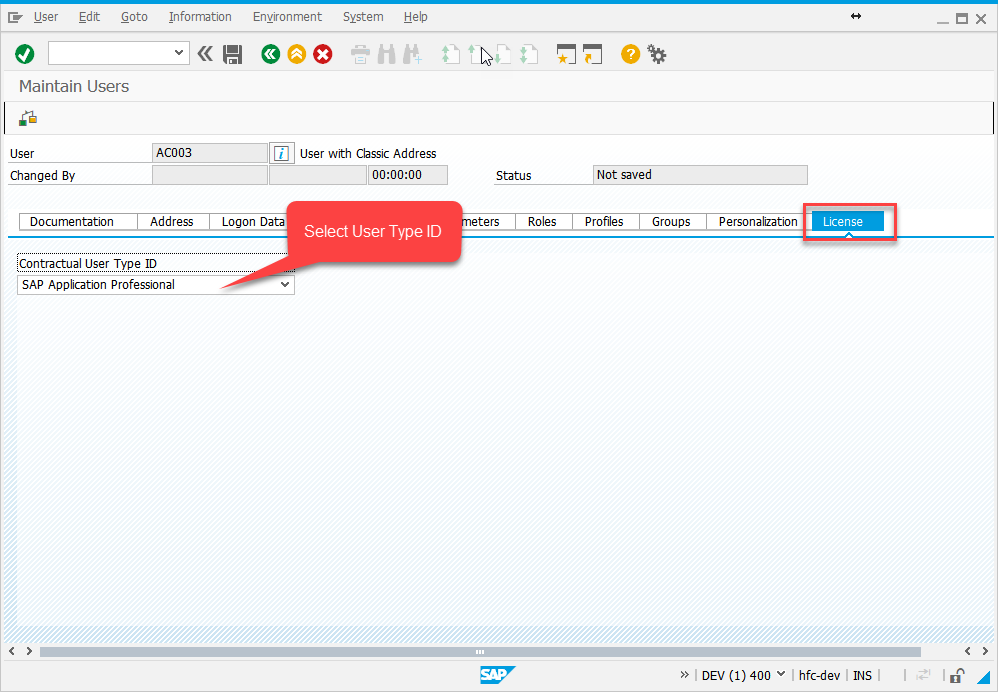This screenshot has height=692, width=998.
Task: Switch to the Address tab
Action: click(x=172, y=222)
